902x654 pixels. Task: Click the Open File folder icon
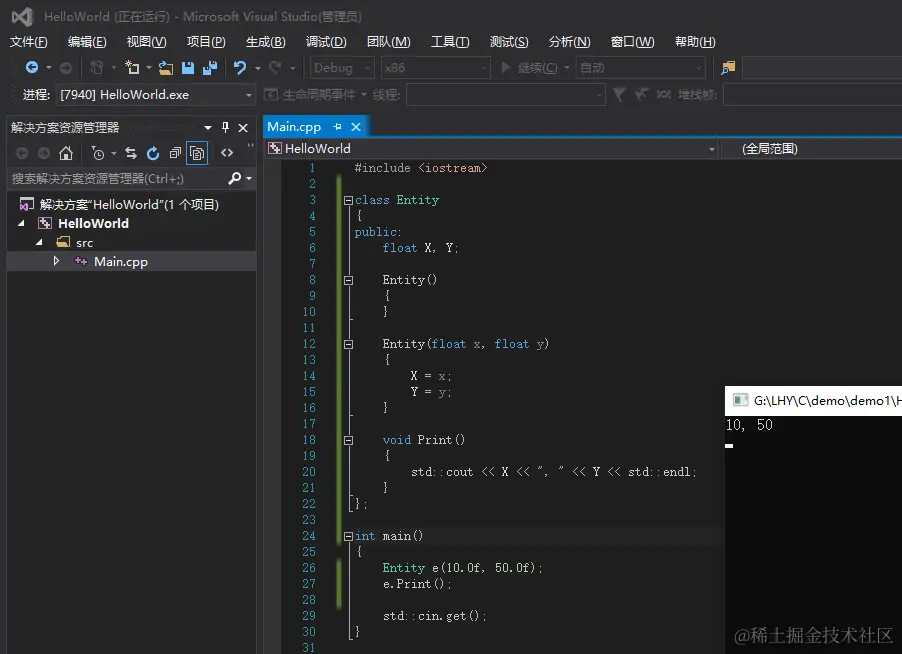coord(166,68)
